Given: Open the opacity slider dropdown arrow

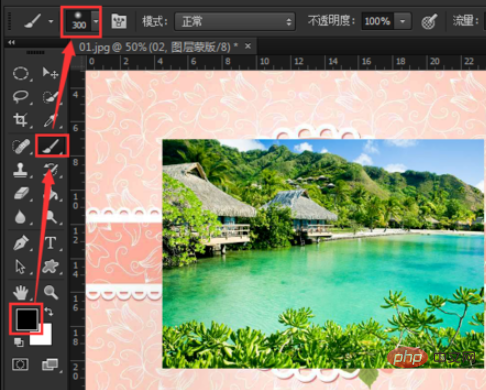Looking at the screenshot, I should [403, 22].
